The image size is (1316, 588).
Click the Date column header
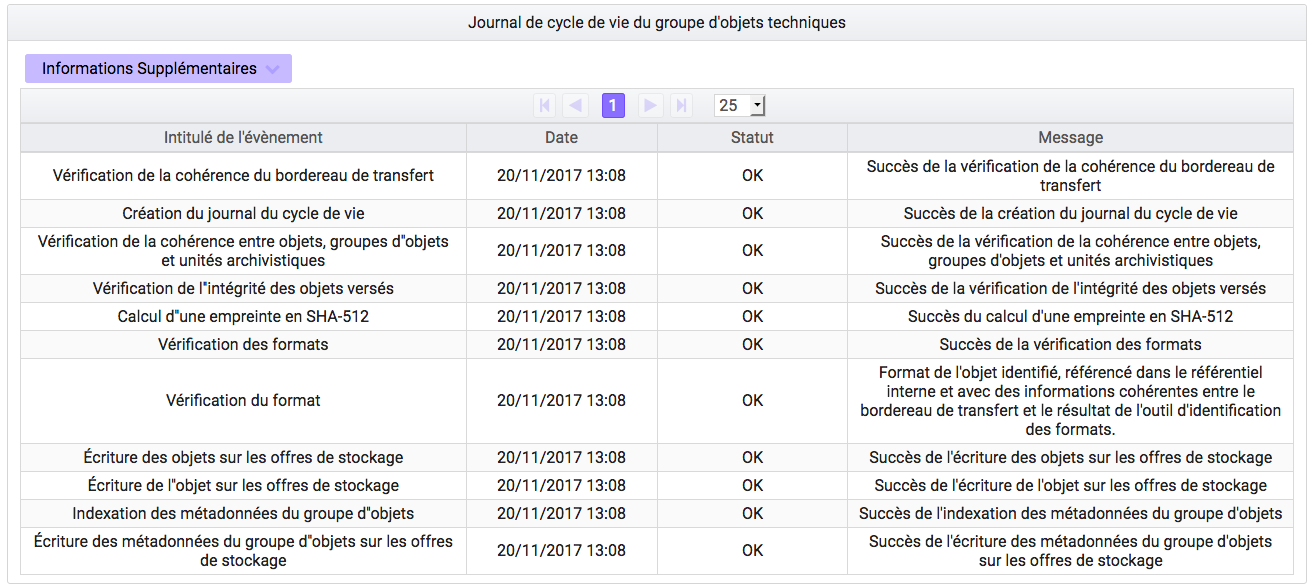click(x=562, y=137)
